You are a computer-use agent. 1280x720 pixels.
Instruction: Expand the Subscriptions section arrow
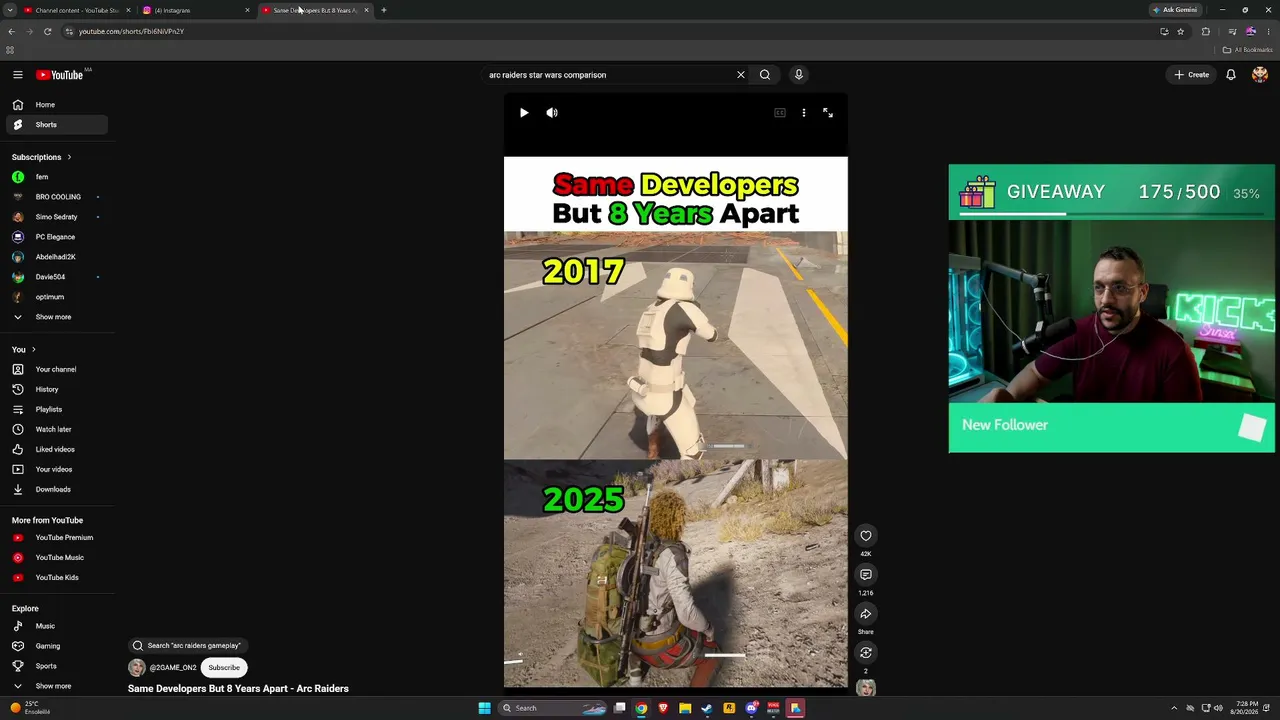click(69, 157)
